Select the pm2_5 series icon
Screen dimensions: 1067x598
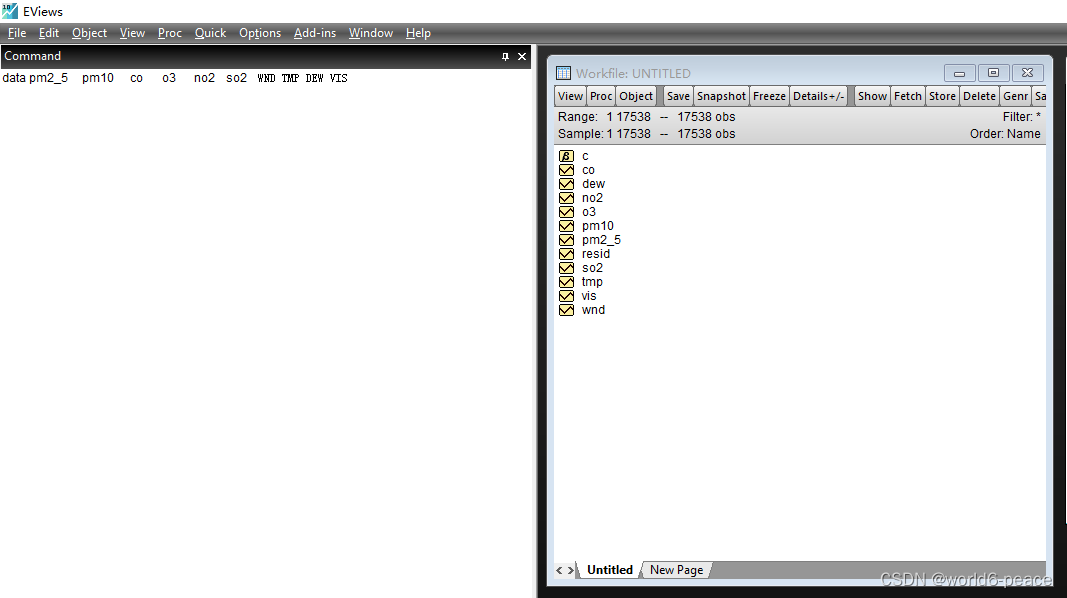coord(566,239)
